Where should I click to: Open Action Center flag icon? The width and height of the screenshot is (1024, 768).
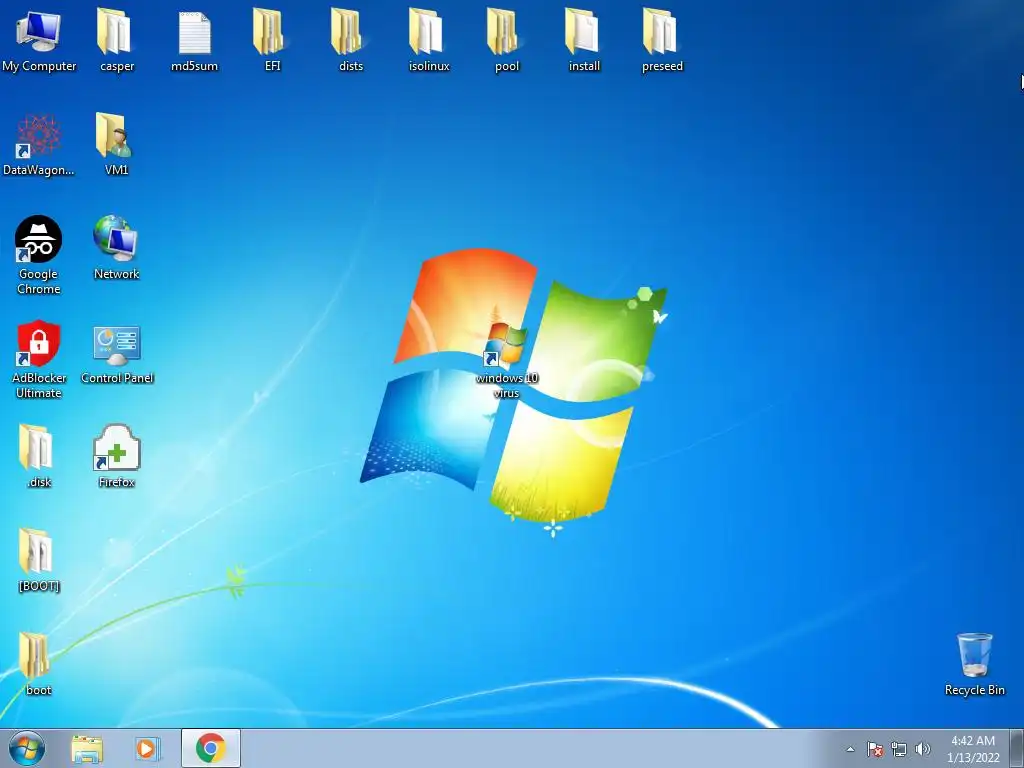tap(875, 749)
